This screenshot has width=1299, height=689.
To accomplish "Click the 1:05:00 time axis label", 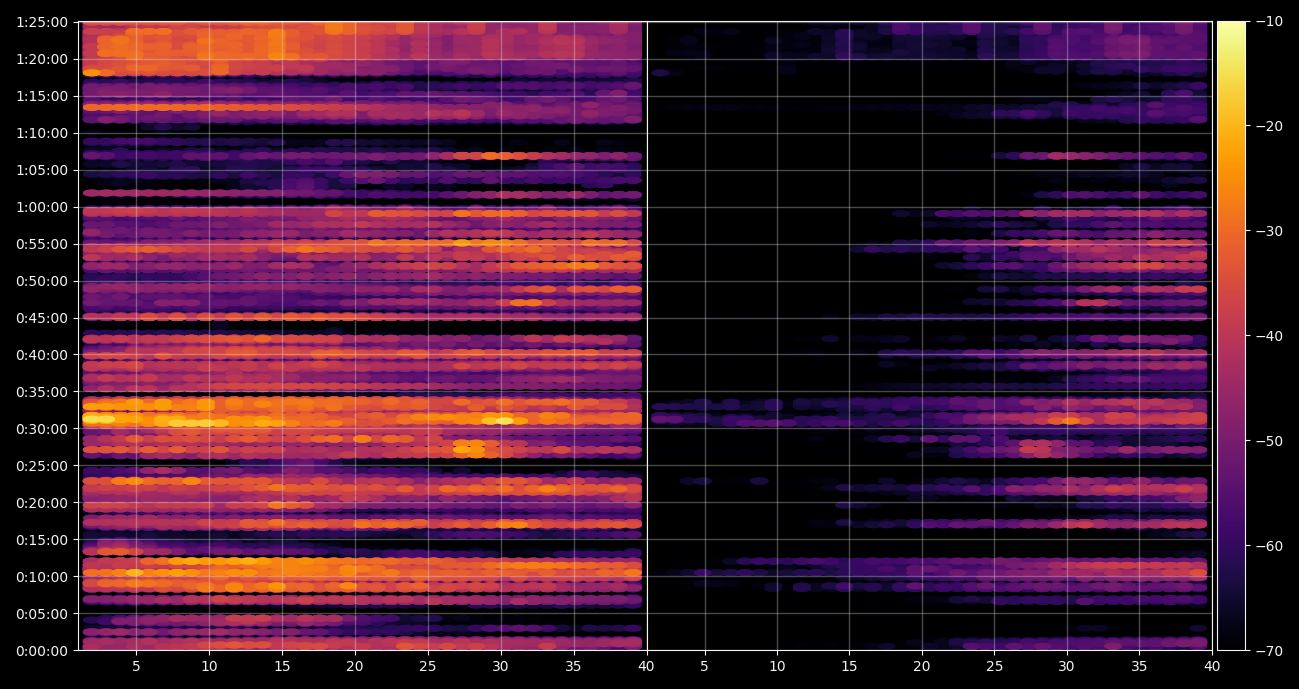I will coord(42,170).
